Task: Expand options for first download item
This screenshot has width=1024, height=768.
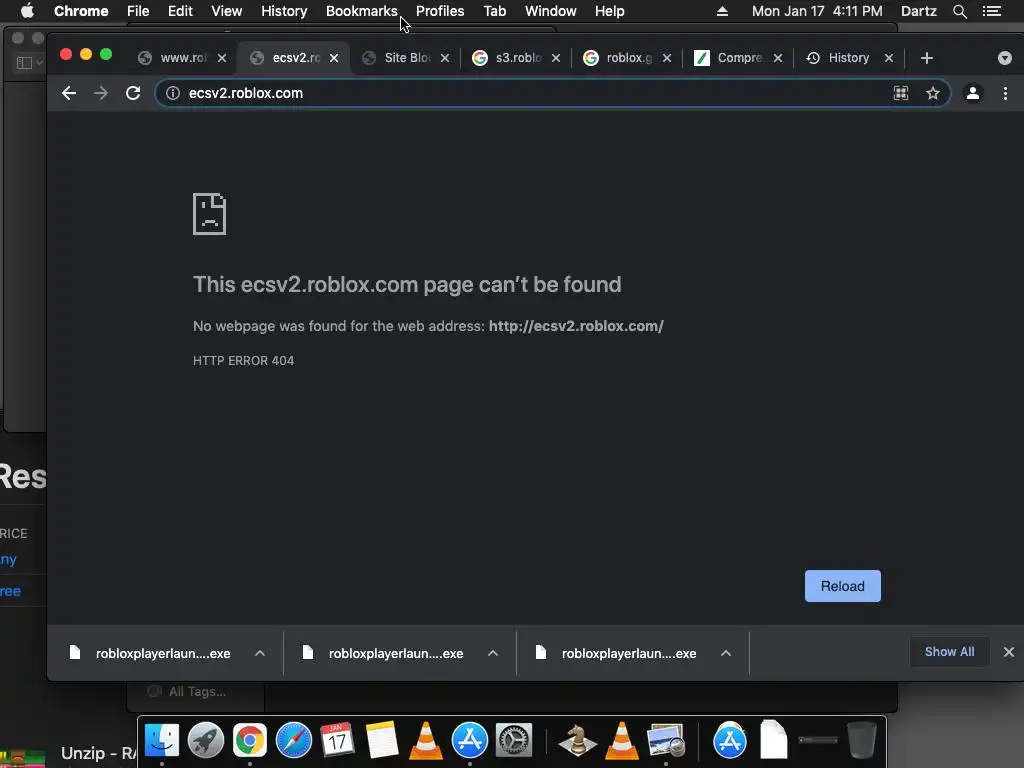Action: 260,653
